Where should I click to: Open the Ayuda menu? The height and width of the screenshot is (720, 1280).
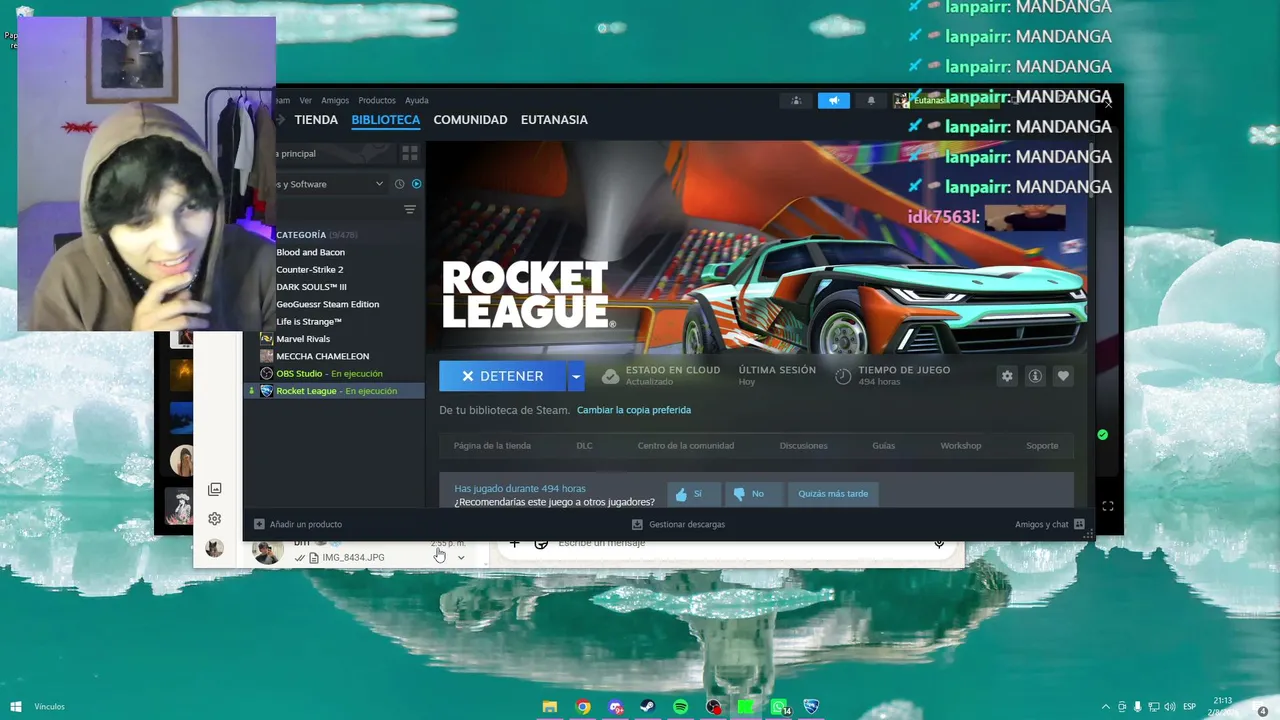pyautogui.click(x=417, y=100)
